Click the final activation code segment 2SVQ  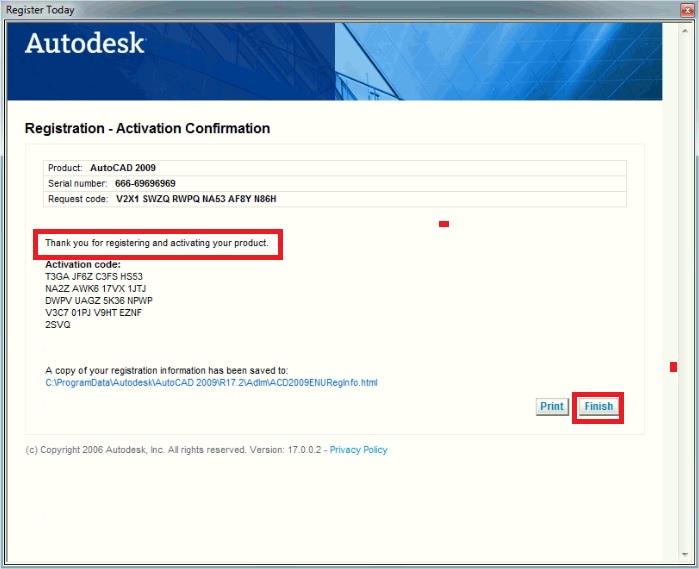click(58, 325)
